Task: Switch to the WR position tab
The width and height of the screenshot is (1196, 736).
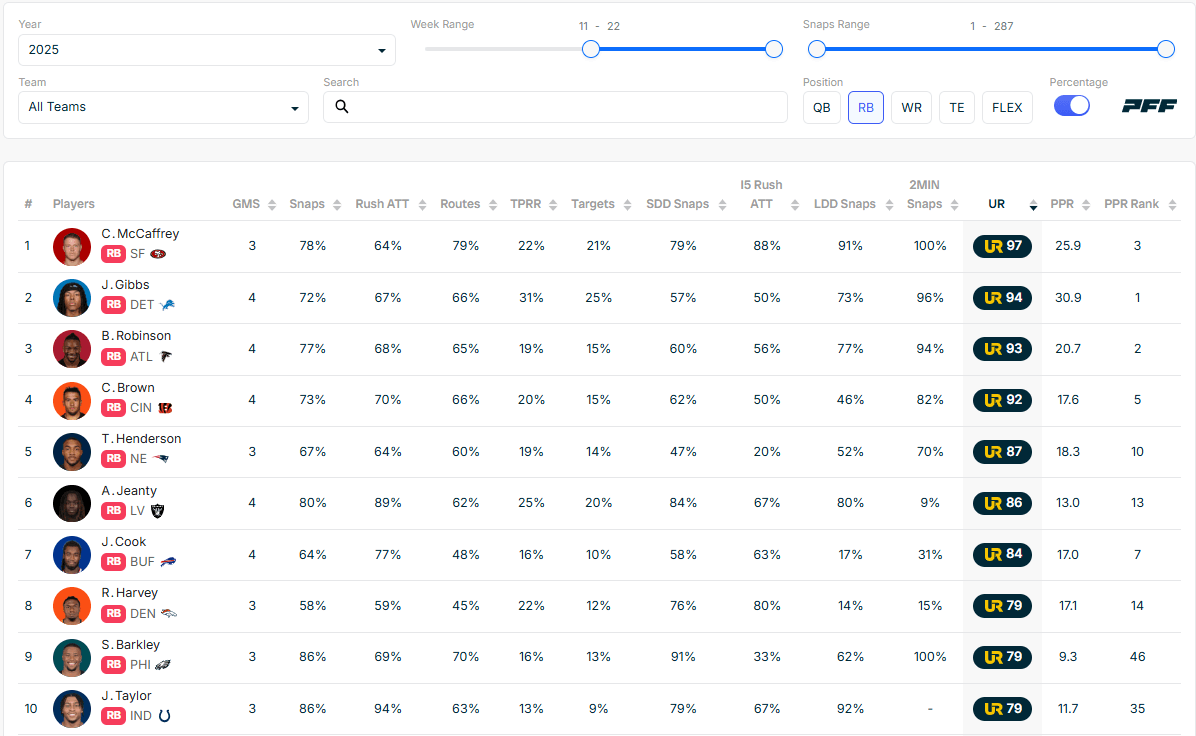Action: click(911, 107)
